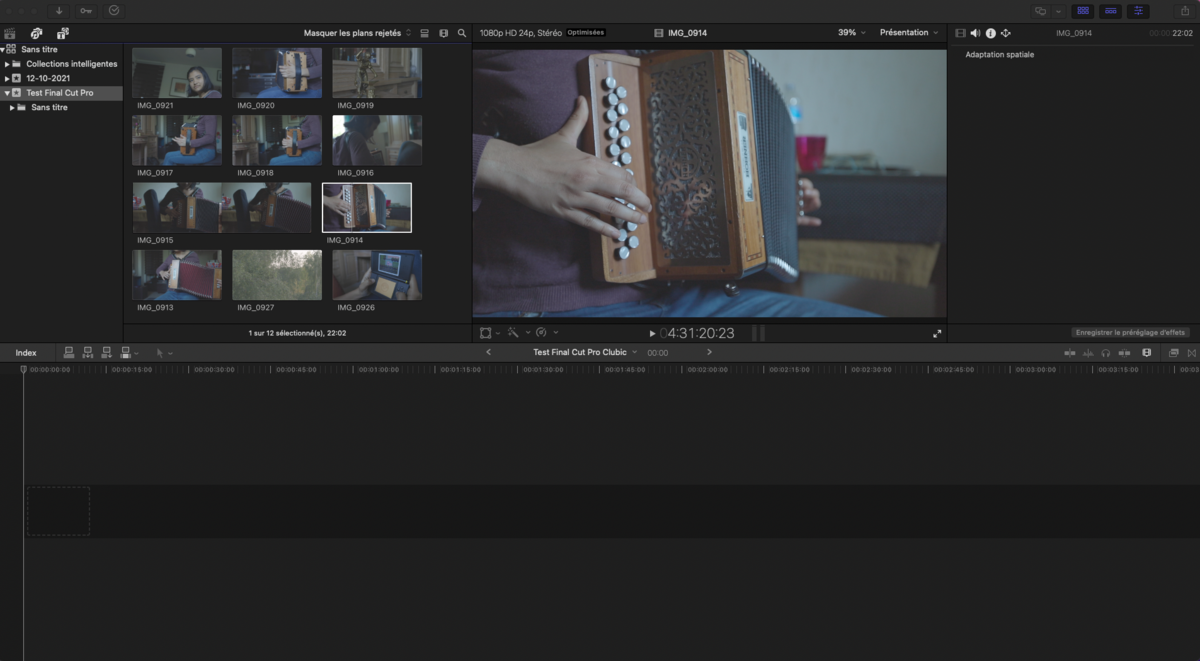Open the Info inspector icon
This screenshot has height=661, width=1200.
[991, 33]
